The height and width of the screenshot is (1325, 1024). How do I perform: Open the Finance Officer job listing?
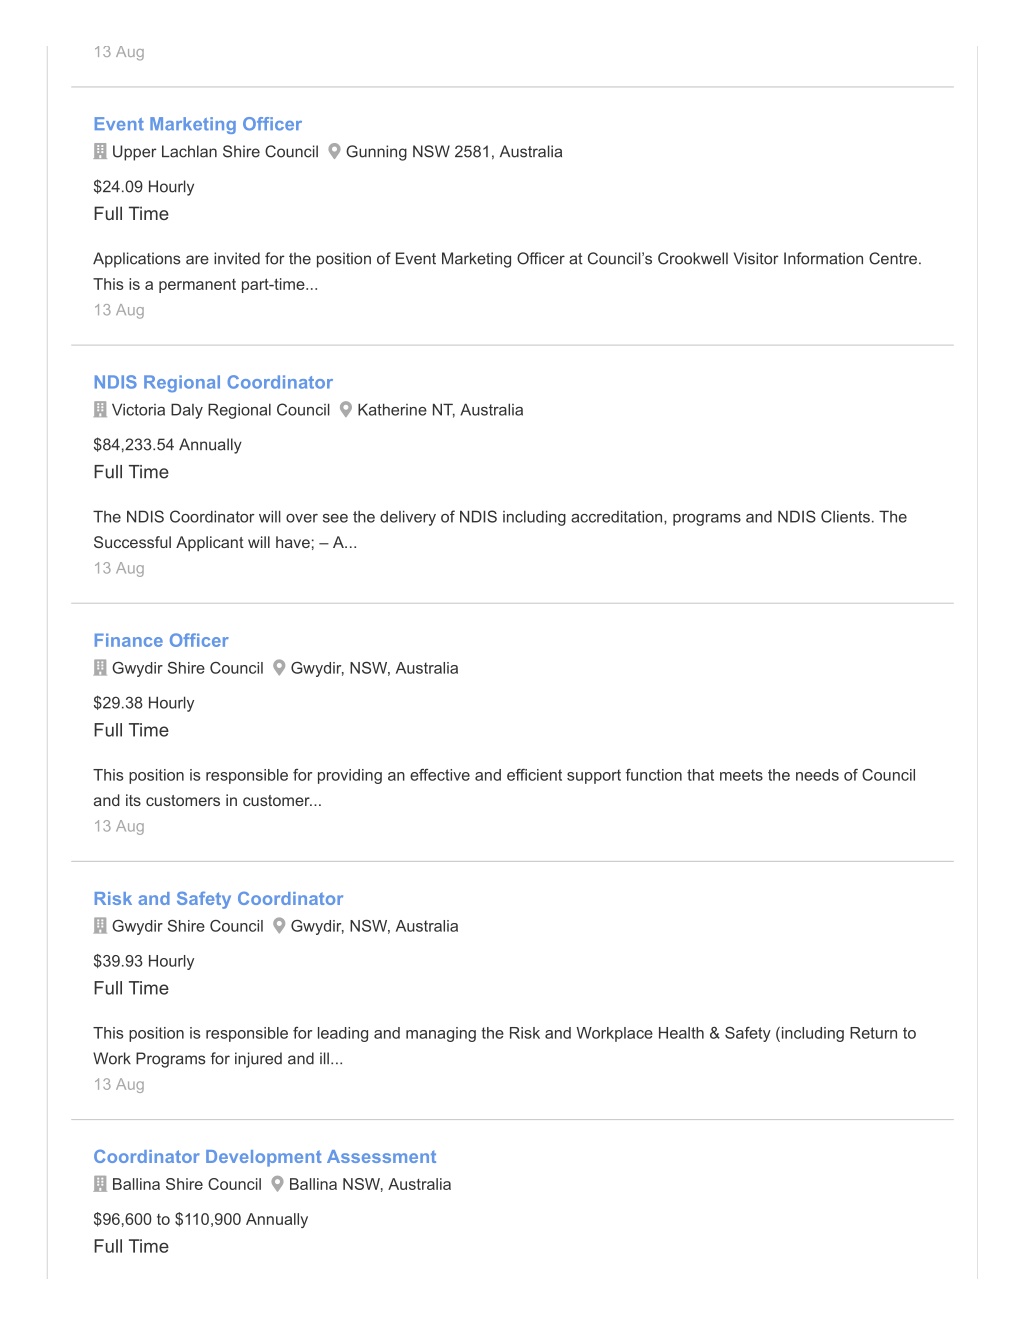click(x=161, y=640)
